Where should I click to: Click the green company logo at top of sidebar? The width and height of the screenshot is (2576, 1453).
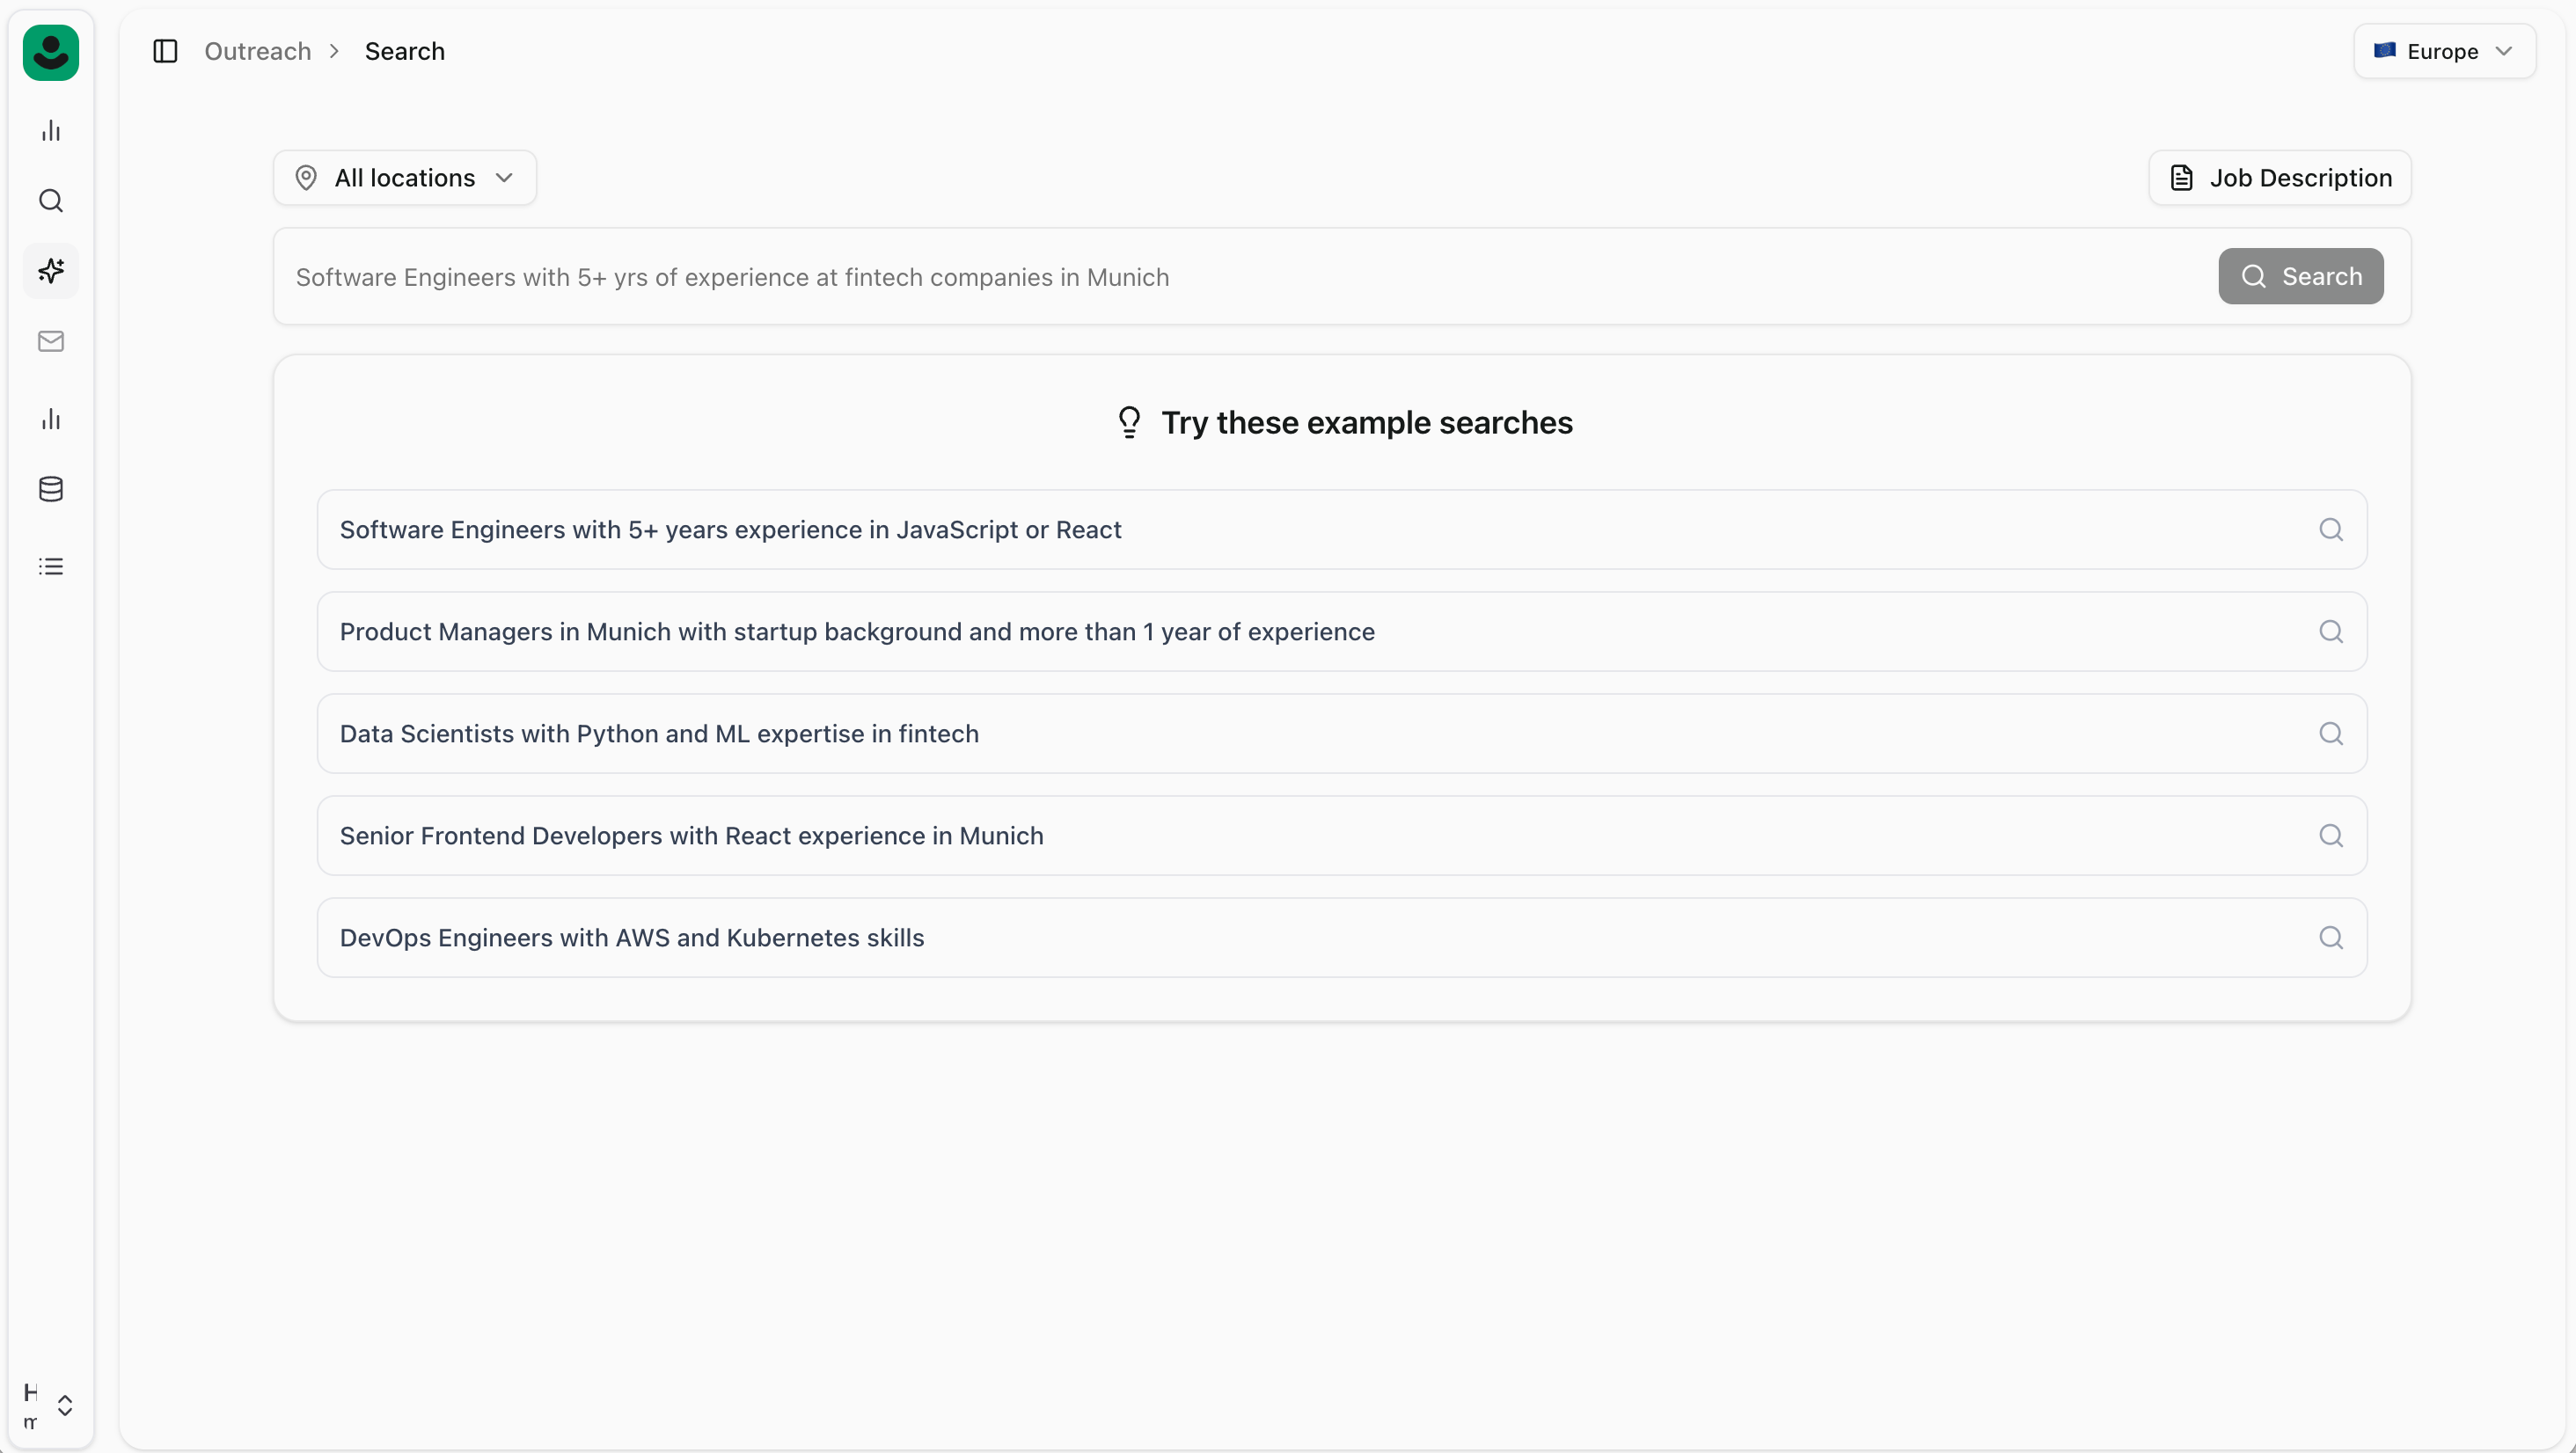[51, 52]
